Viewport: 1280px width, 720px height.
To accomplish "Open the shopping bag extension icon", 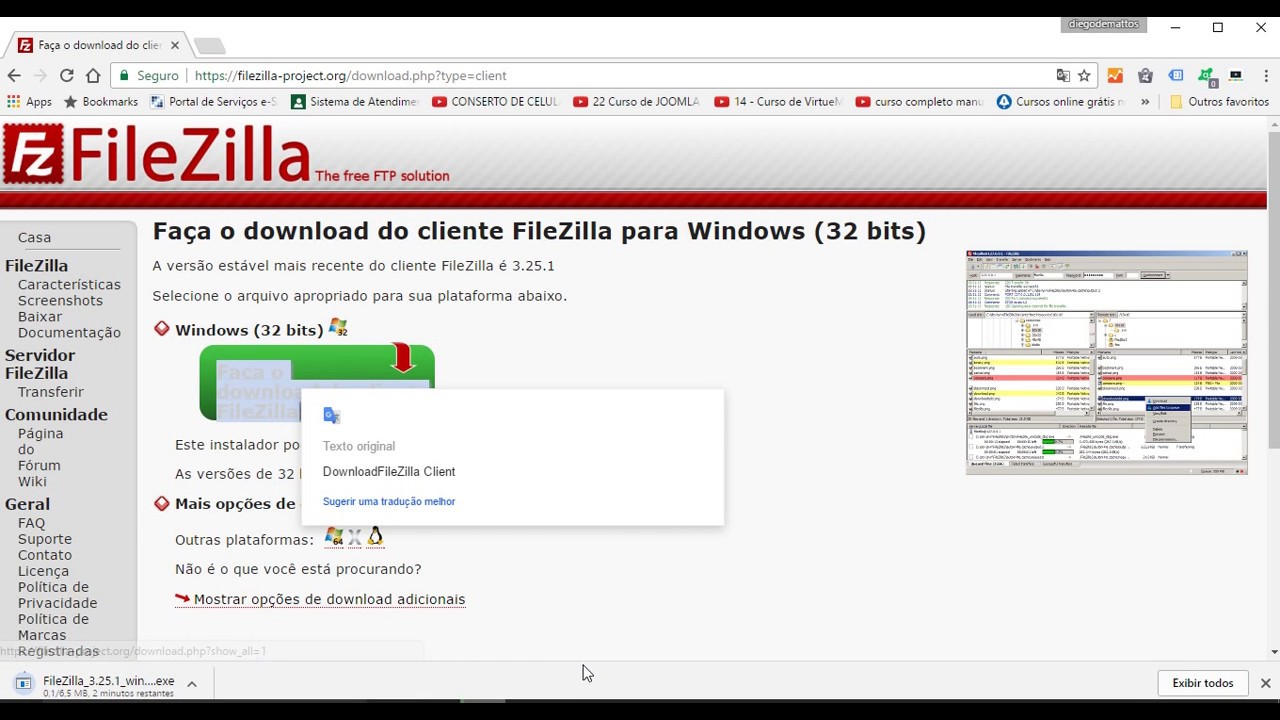I will pos(1146,75).
